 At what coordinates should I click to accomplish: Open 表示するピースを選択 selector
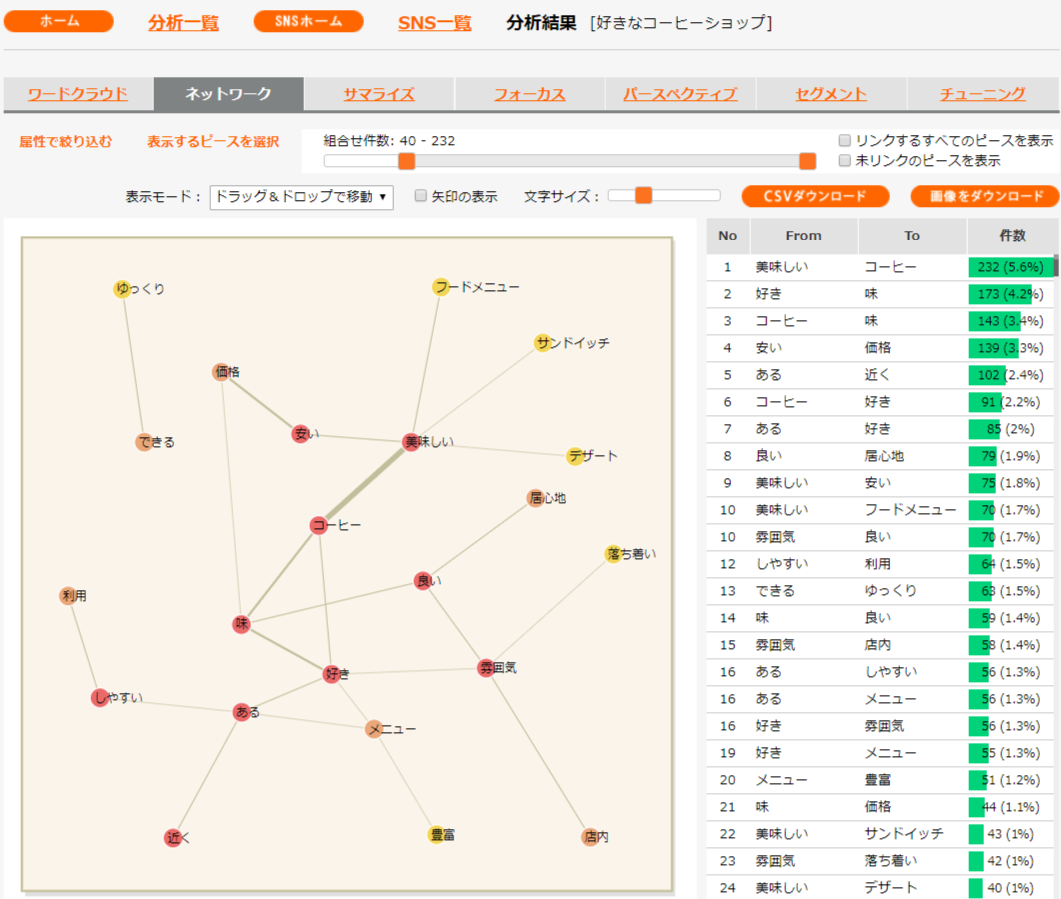213,142
